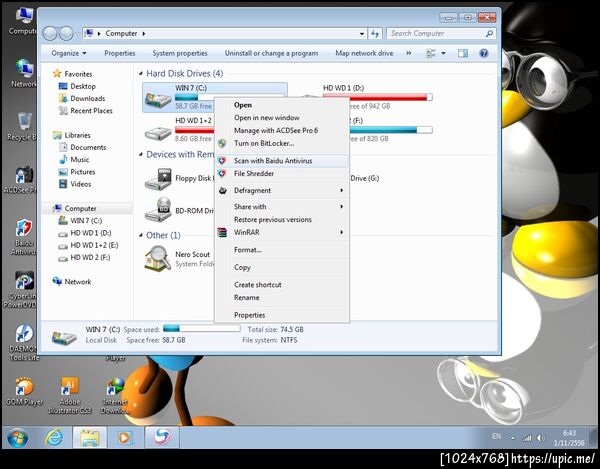Collapse the Other (1) group
The height and width of the screenshot is (469, 600).
click(x=141, y=235)
